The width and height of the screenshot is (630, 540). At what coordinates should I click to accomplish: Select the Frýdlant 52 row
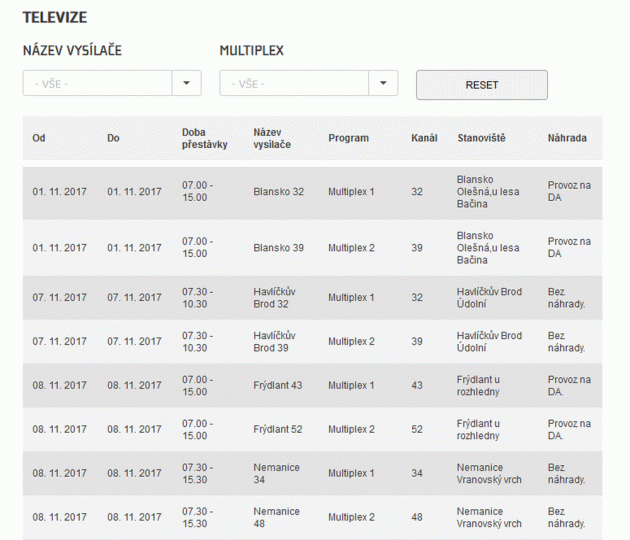(x=313, y=430)
